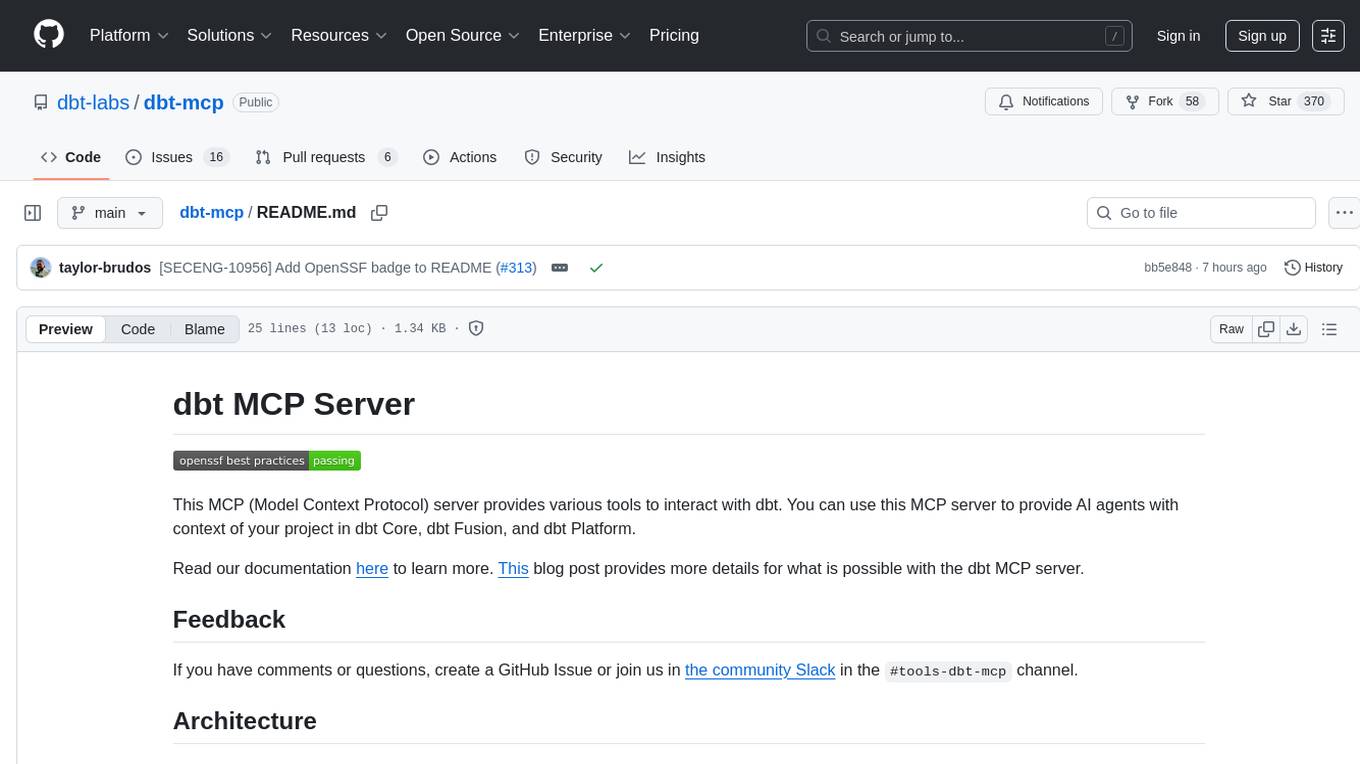This screenshot has width=1360, height=764.
Task: Select the Blame view
Action: click(204, 329)
